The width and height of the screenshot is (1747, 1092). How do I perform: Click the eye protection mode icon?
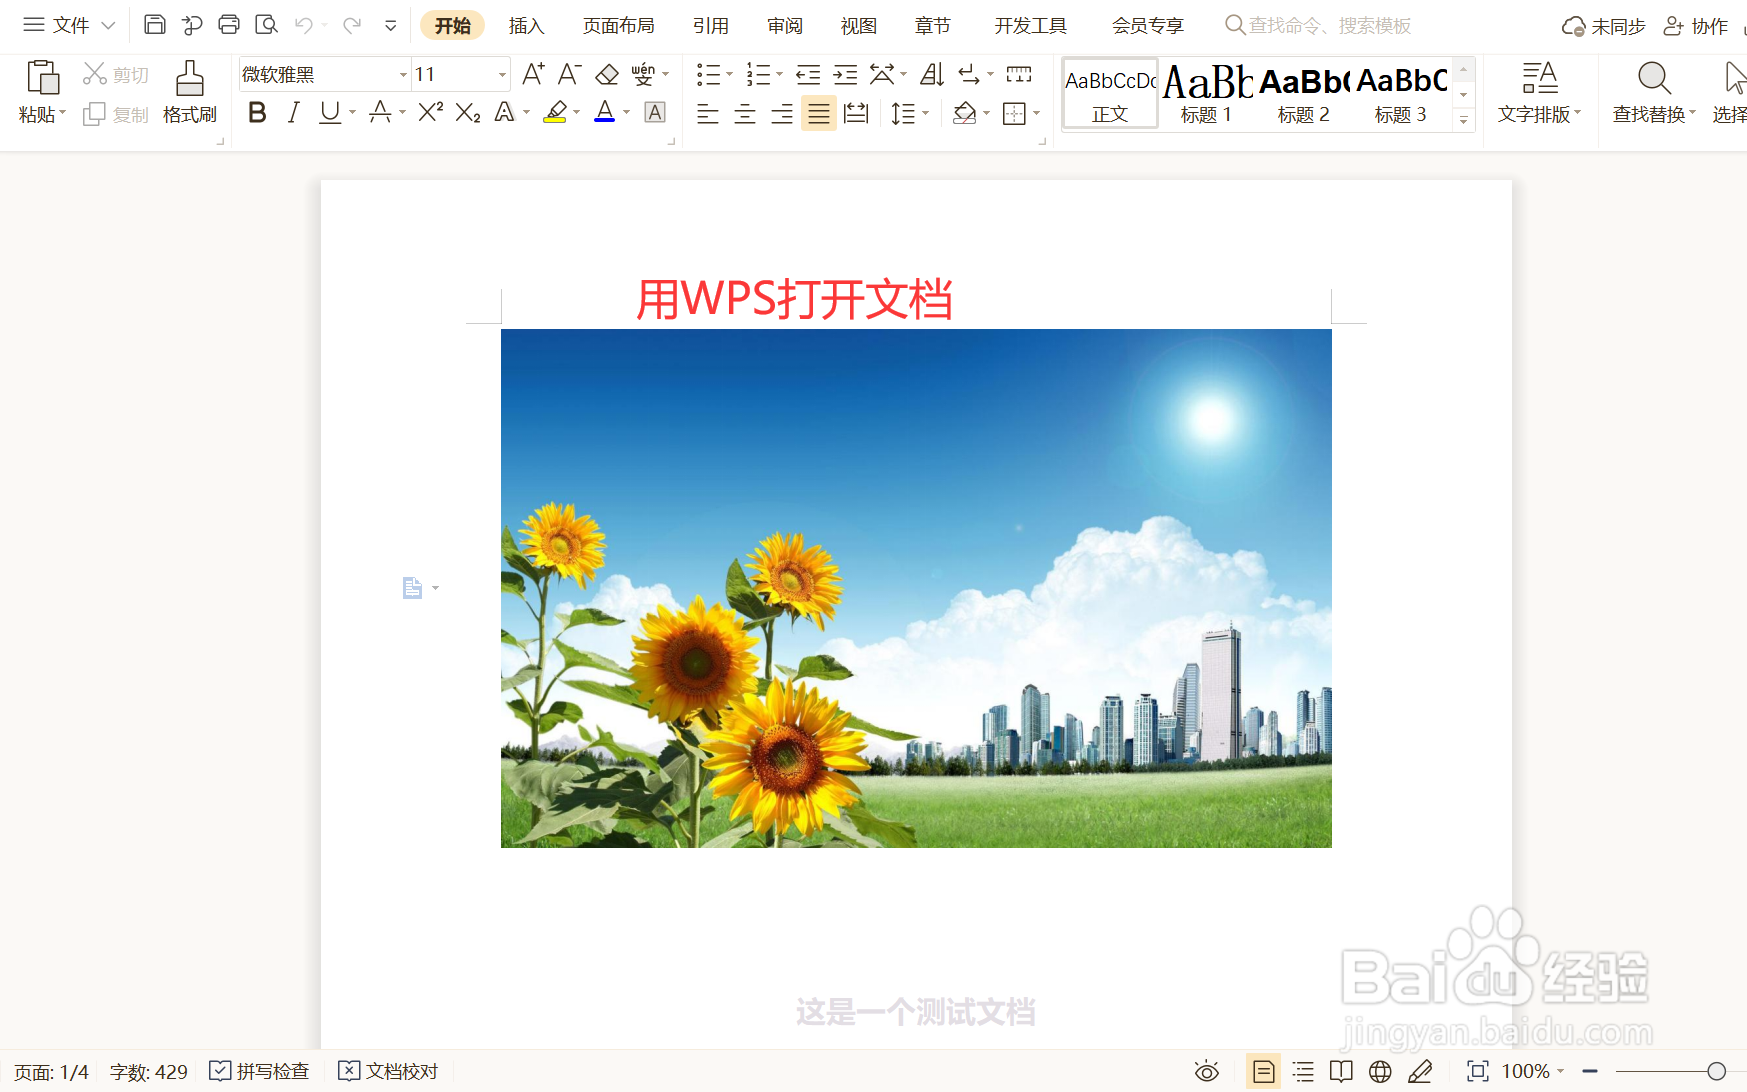tap(1207, 1072)
